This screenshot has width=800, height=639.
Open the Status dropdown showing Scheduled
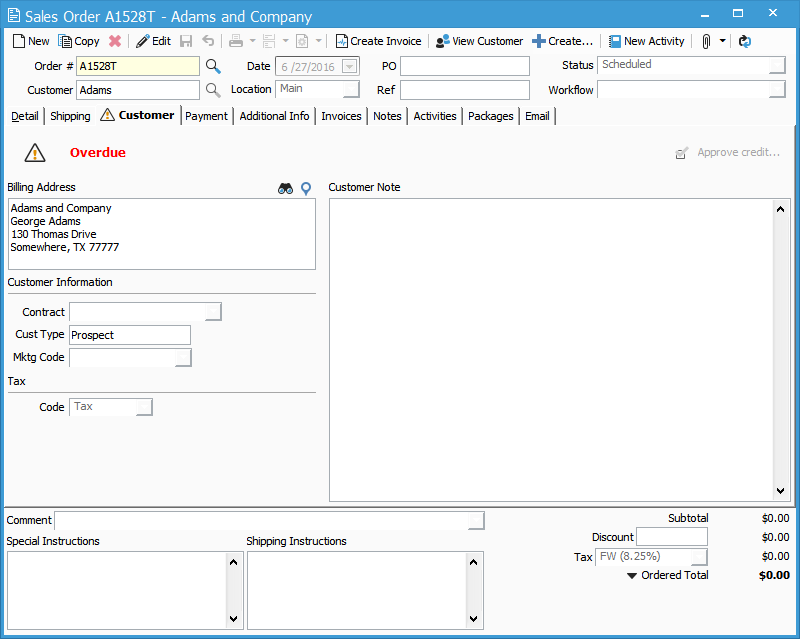coord(777,65)
